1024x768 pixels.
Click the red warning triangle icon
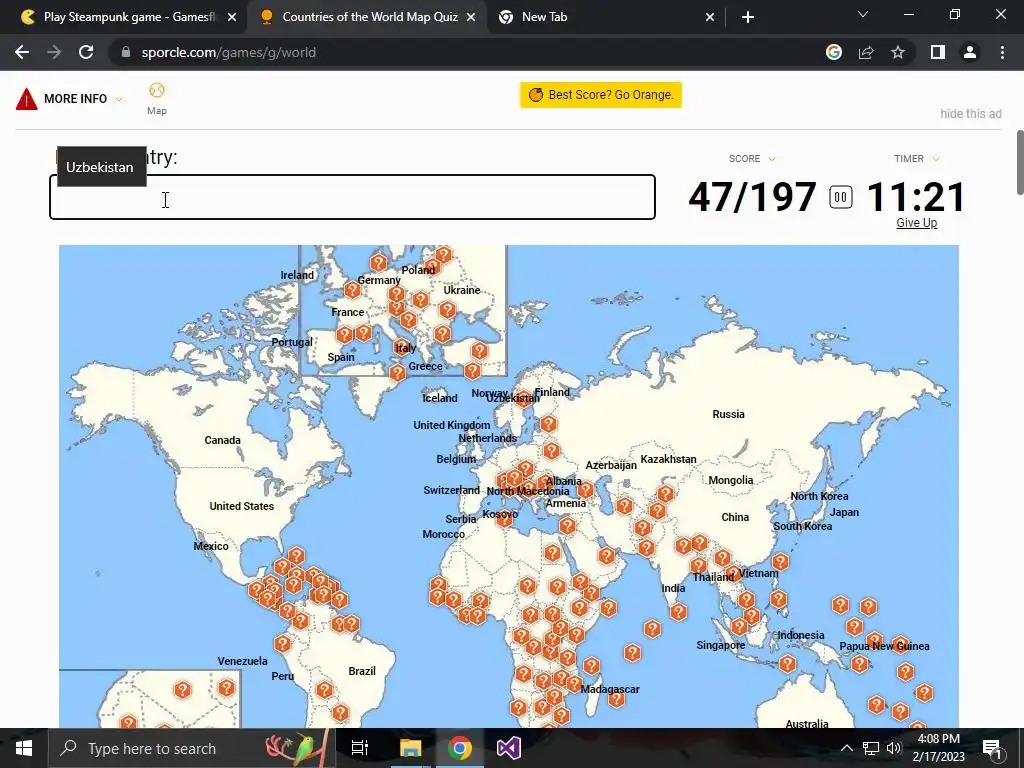tap(27, 99)
